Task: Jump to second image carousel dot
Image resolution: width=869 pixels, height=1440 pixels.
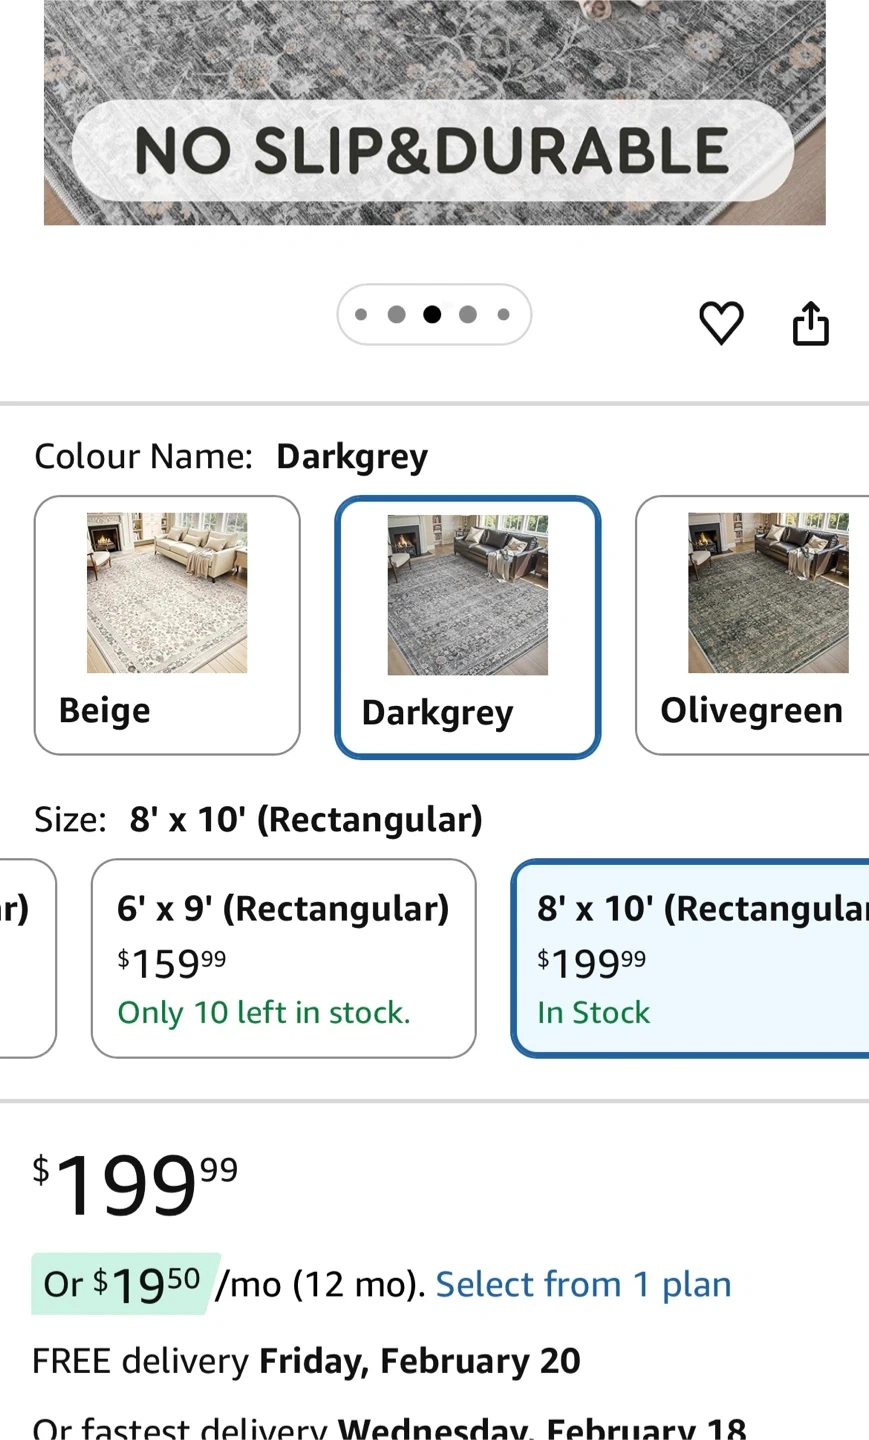Action: (396, 315)
